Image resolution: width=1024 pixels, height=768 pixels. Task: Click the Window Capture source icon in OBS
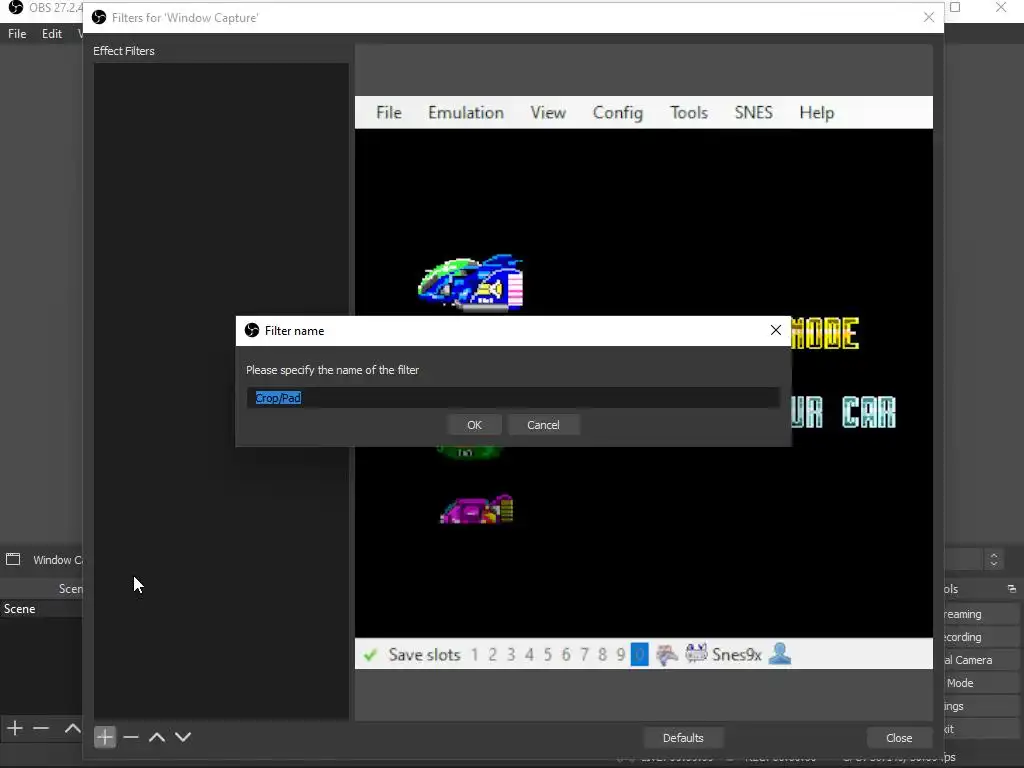(13, 559)
